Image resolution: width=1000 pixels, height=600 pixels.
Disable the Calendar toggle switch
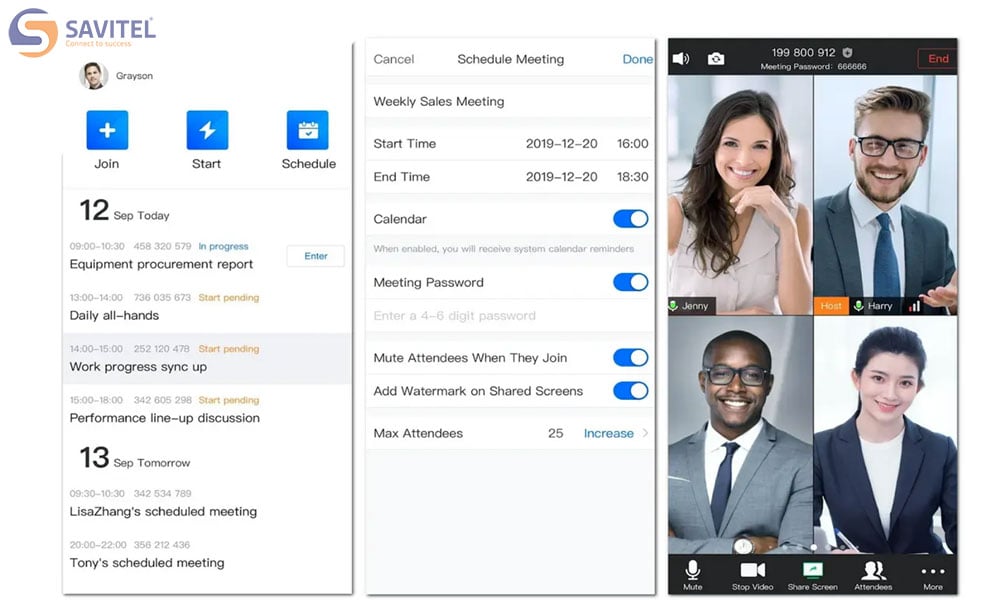pos(630,219)
